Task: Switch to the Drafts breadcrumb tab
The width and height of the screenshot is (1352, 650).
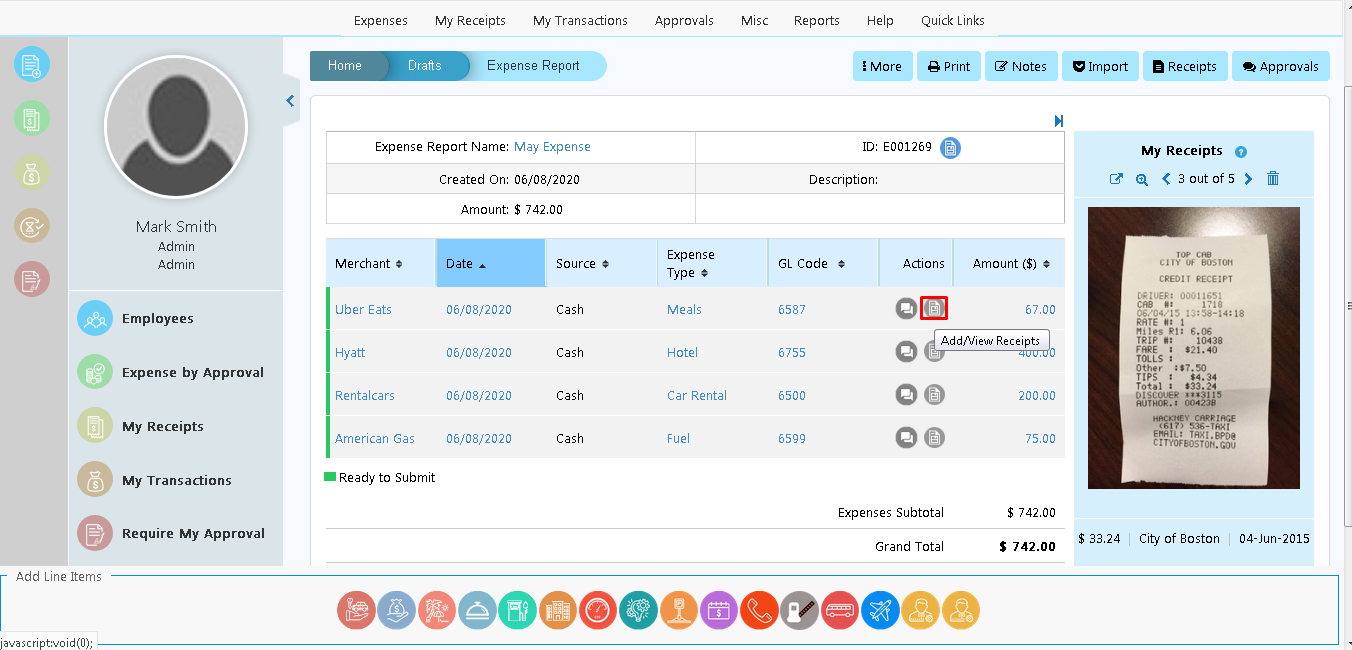Action: pyautogui.click(x=424, y=66)
